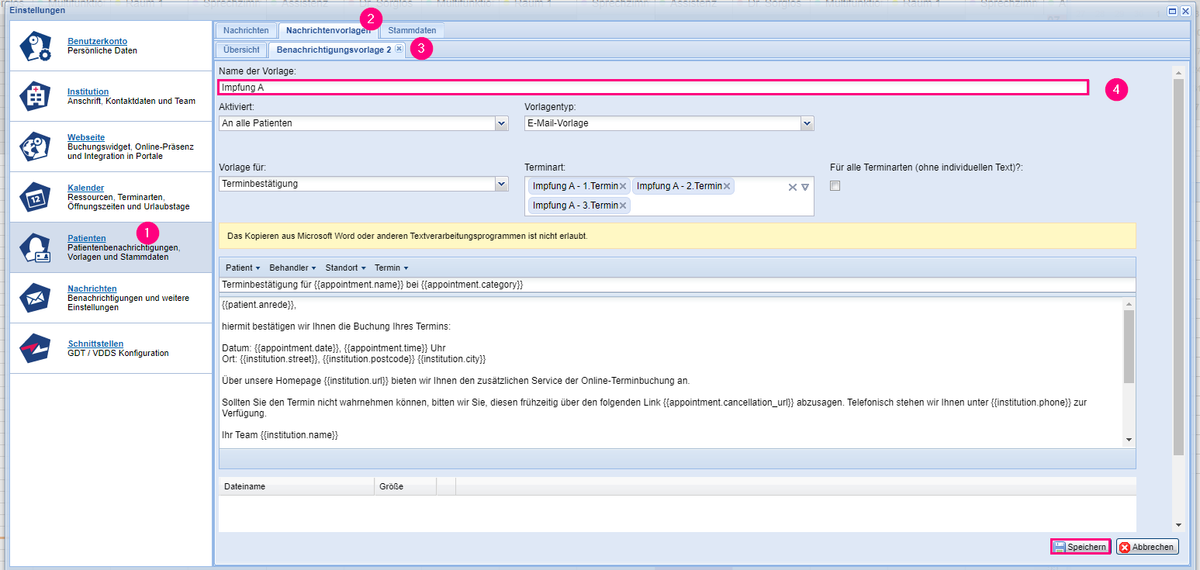The height and width of the screenshot is (570, 1200).
Task: Open the Patient placeholder menu
Action: tap(243, 268)
